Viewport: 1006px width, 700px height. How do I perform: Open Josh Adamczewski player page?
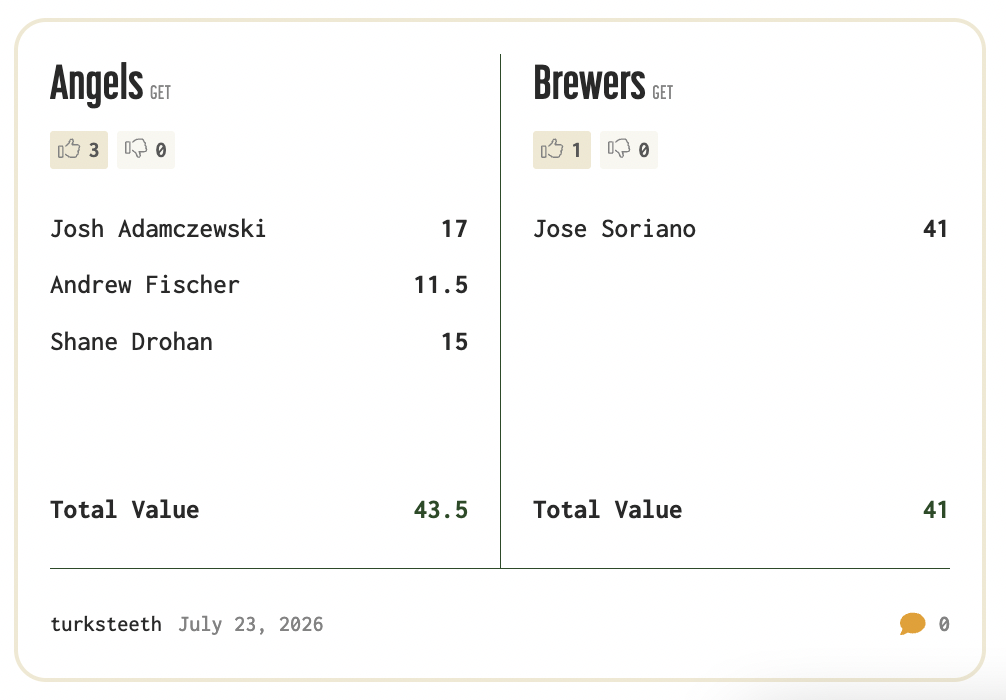pos(158,229)
